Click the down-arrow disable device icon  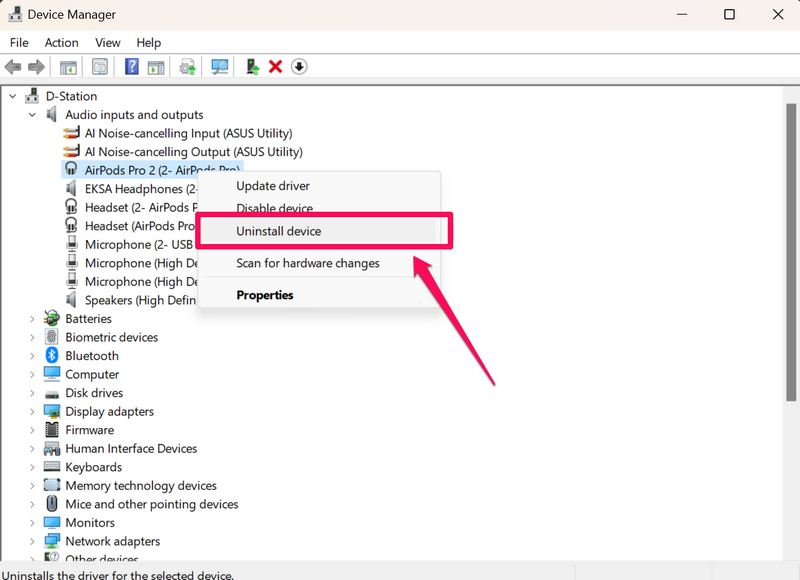pos(299,67)
